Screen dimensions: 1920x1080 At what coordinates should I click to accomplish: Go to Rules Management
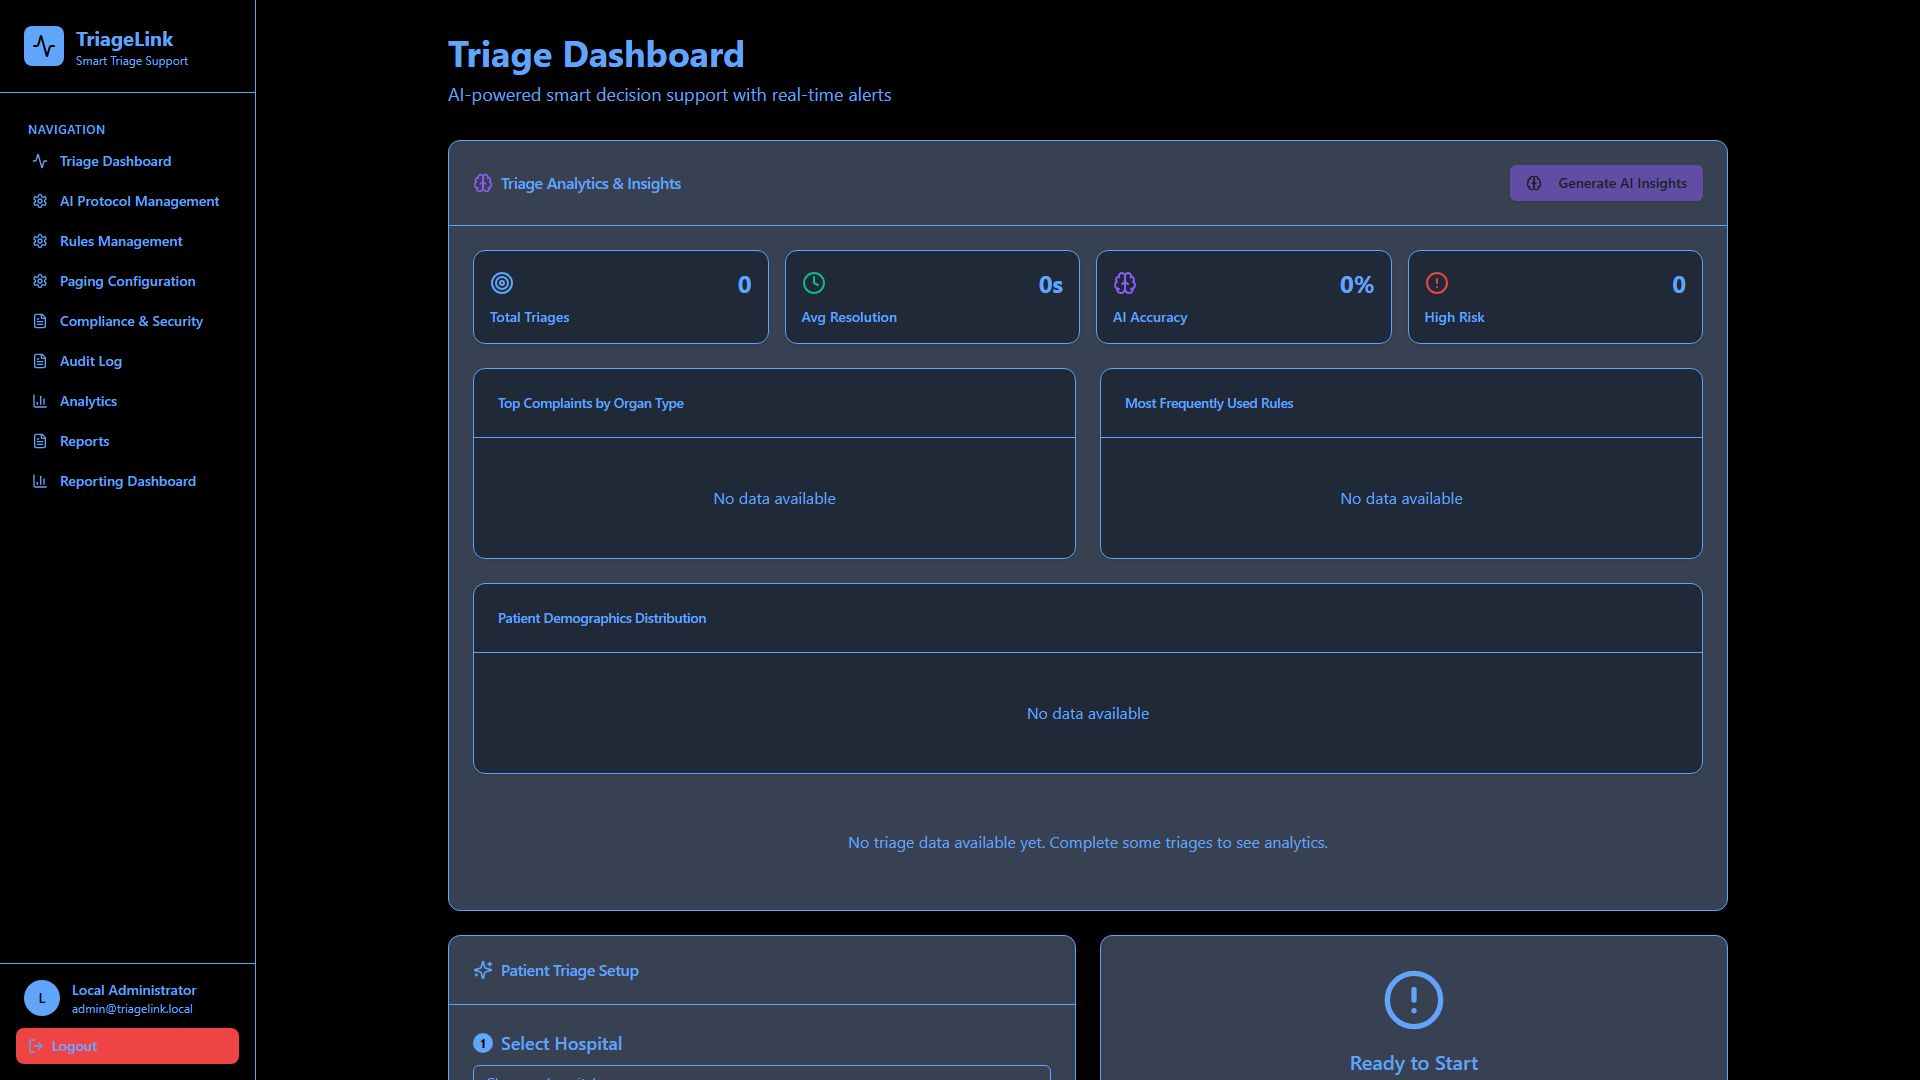[x=127, y=241]
